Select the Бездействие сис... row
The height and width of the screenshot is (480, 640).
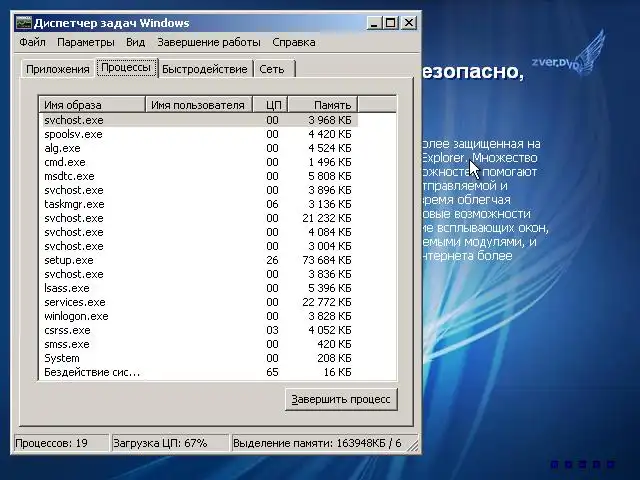(200, 372)
